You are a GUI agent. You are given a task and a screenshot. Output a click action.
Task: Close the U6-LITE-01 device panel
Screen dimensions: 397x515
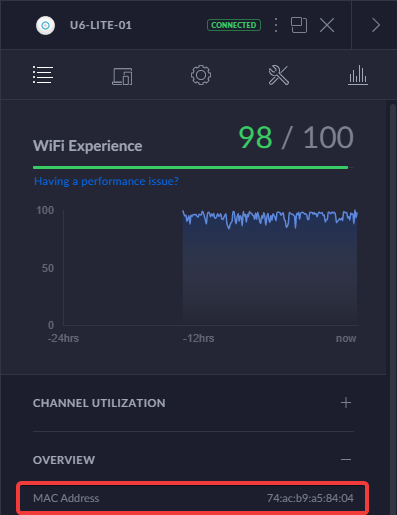point(327,25)
